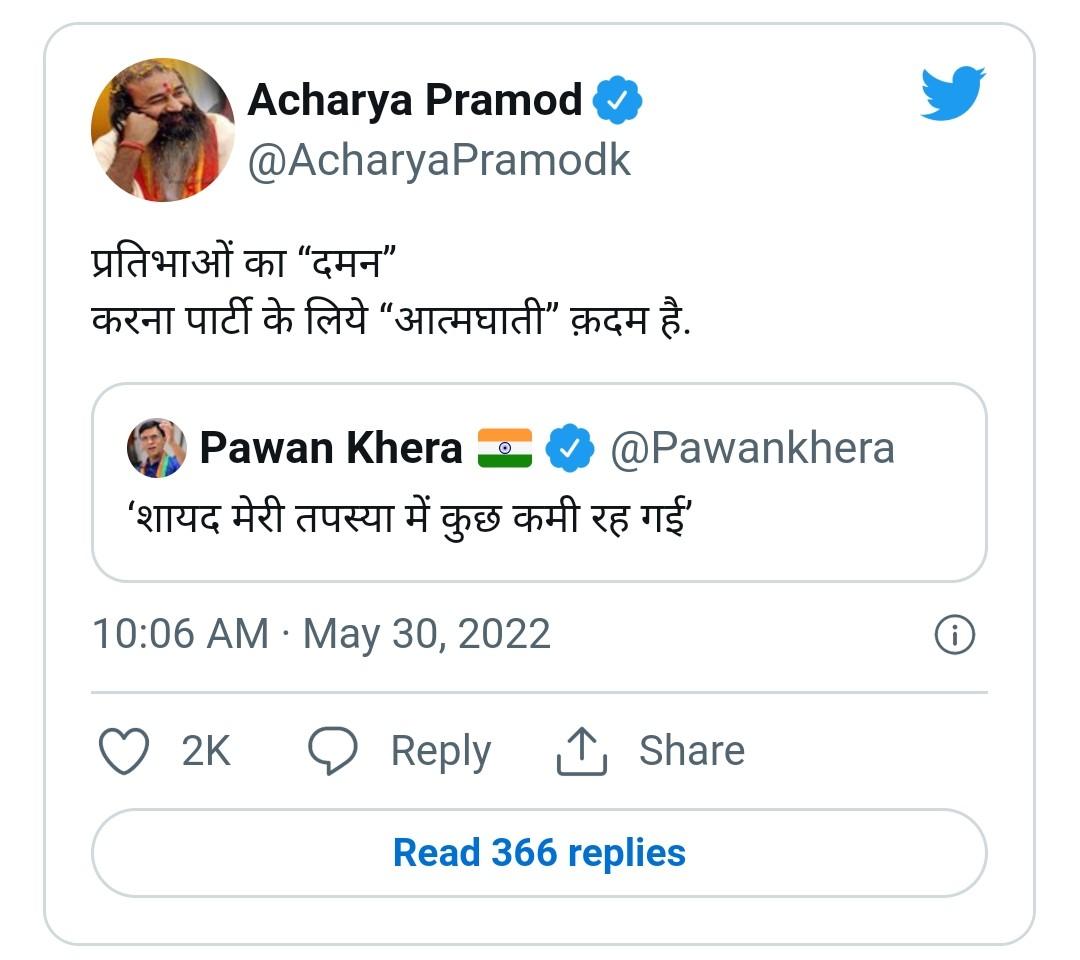
Task: Open Acharya Pramod's profile picture
Action: coord(163,129)
